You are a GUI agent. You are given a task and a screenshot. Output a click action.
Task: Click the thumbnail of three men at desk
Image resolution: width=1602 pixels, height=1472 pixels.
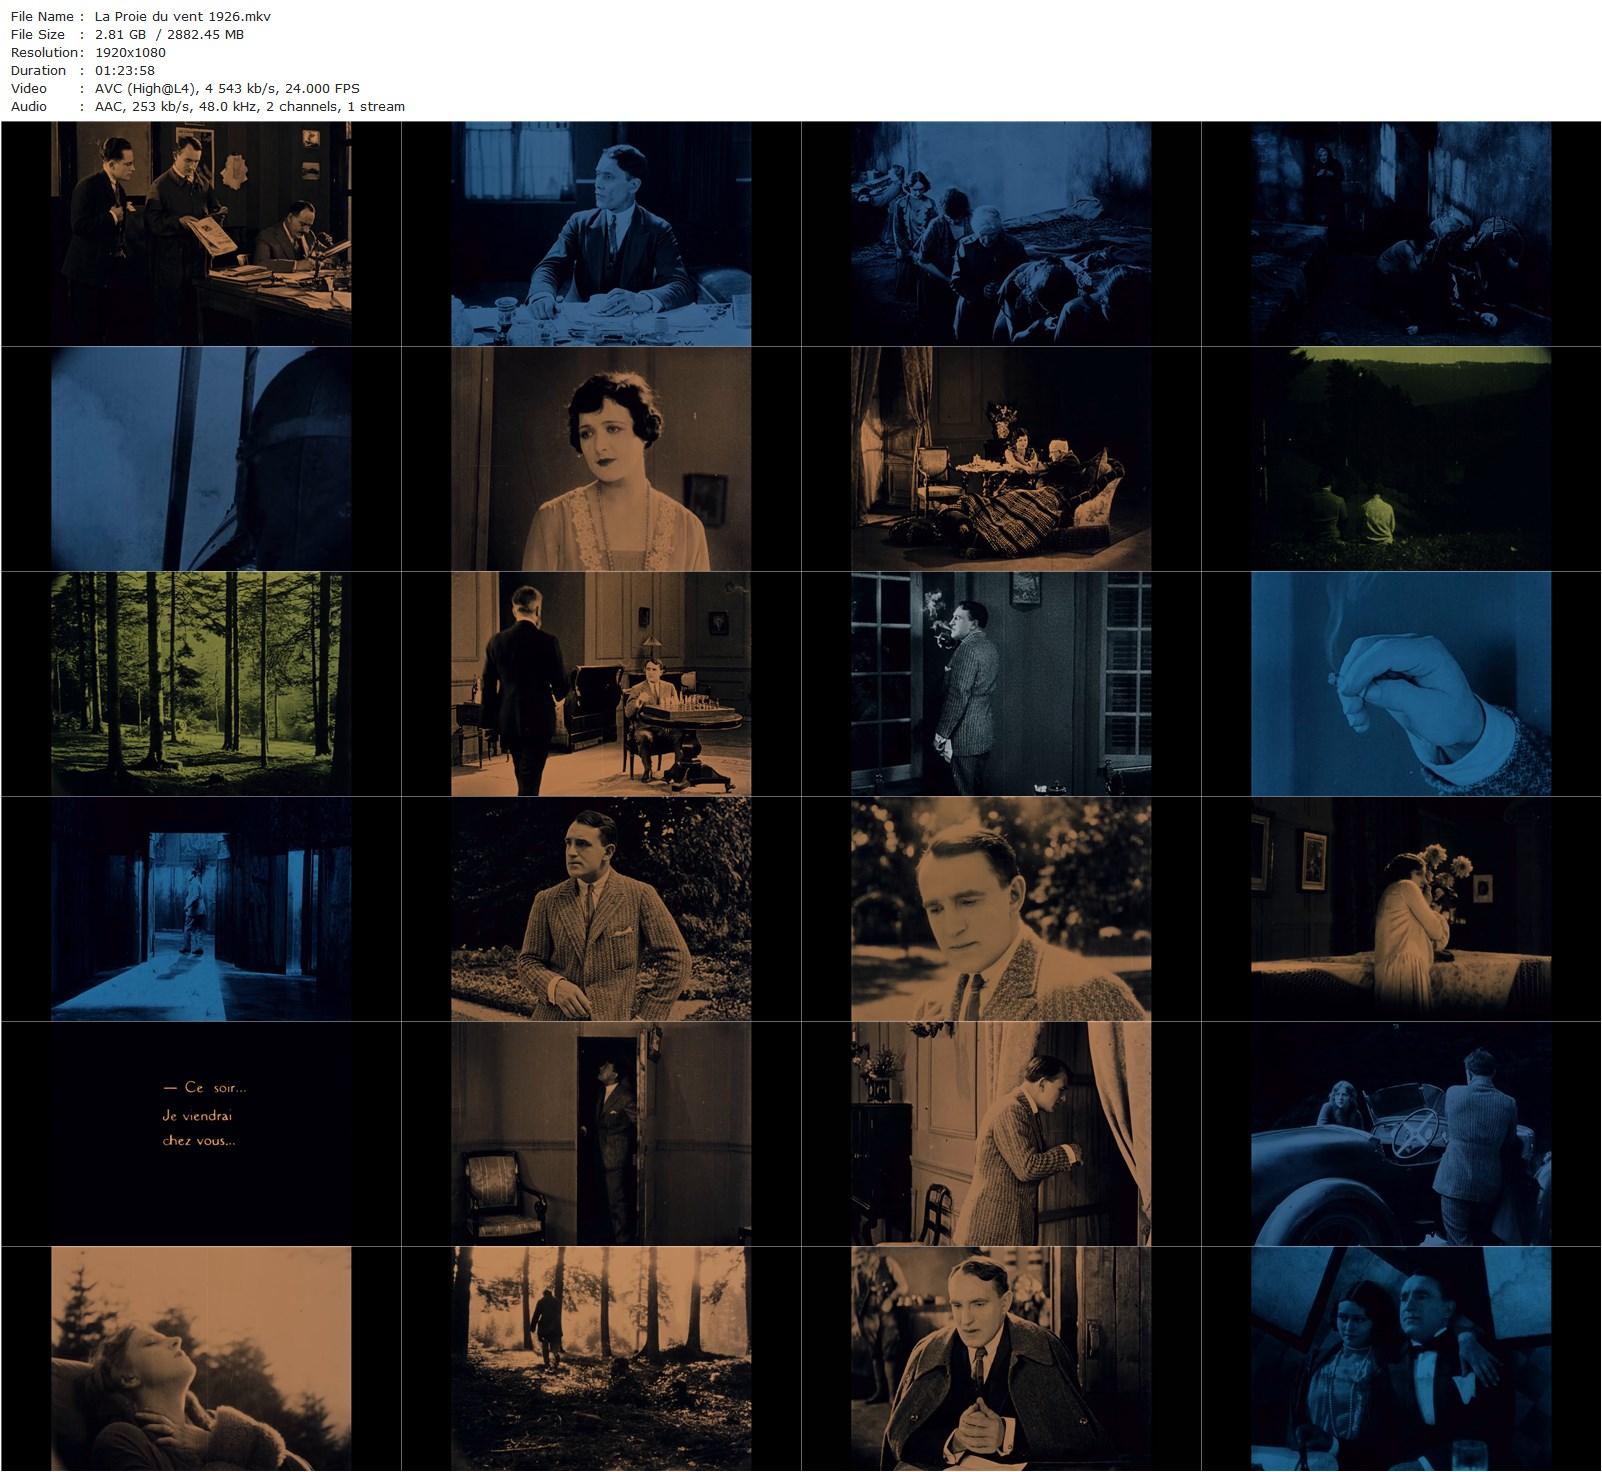(201, 234)
